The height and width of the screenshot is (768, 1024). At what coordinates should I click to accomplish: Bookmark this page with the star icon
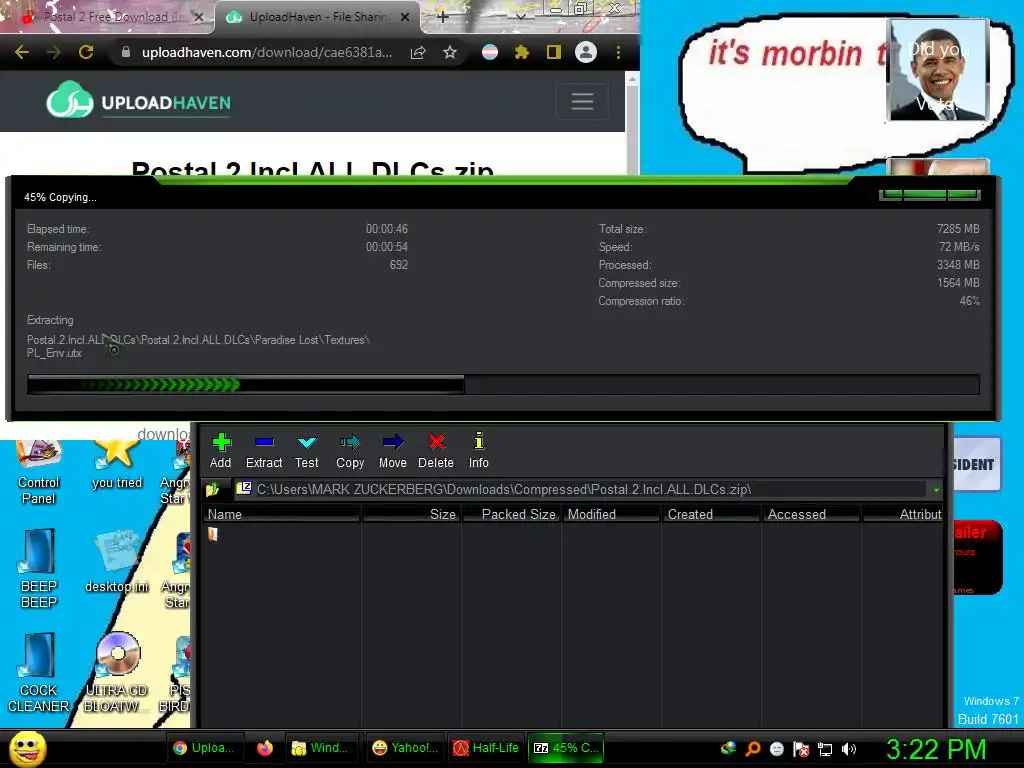pos(450,52)
